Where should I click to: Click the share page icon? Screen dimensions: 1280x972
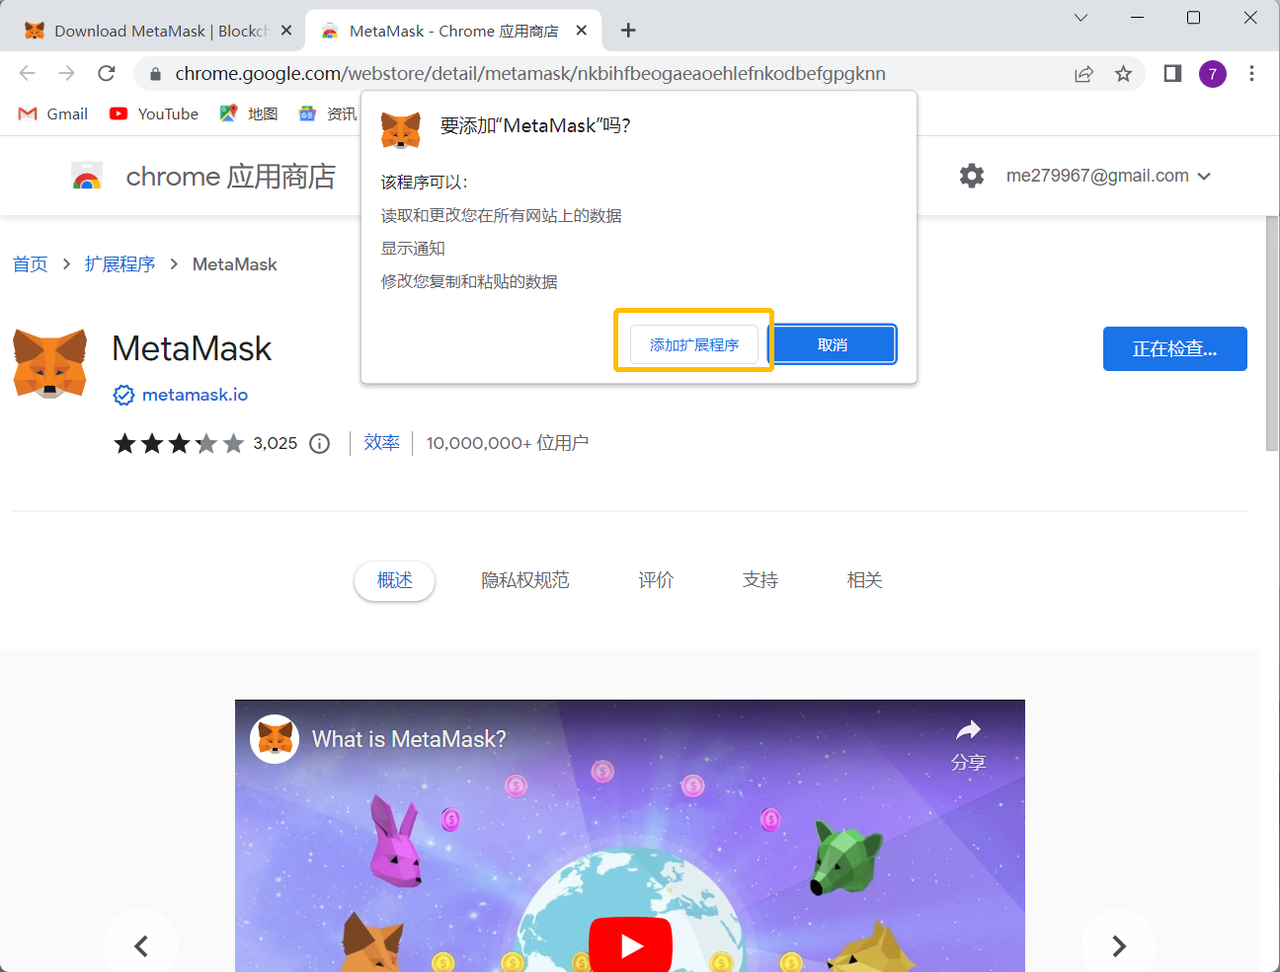pyautogui.click(x=1084, y=74)
